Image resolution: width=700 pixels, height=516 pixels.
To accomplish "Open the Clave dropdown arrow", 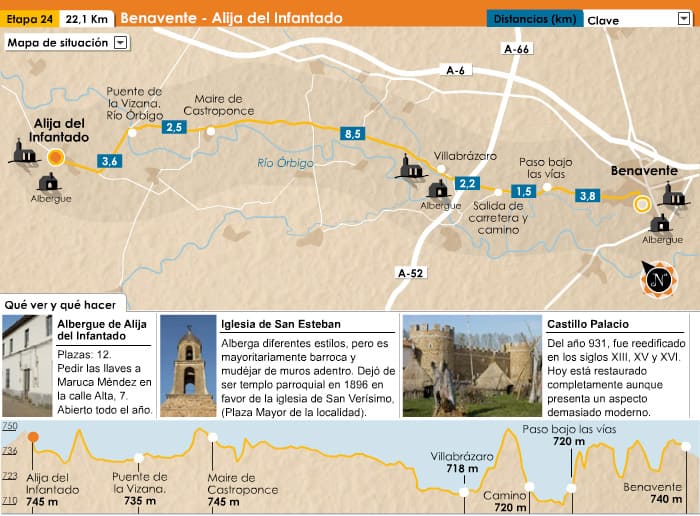I will click(x=683, y=19).
